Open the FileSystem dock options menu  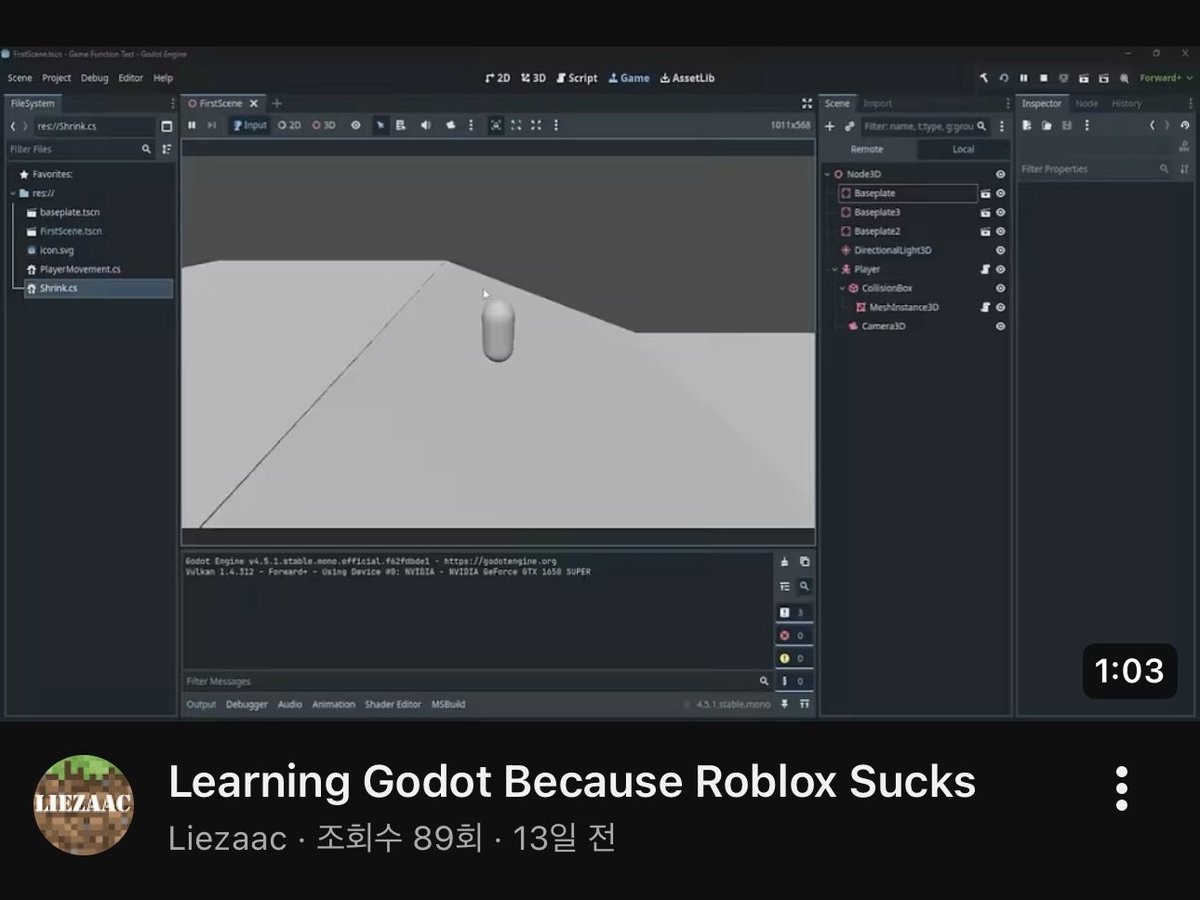(173, 103)
